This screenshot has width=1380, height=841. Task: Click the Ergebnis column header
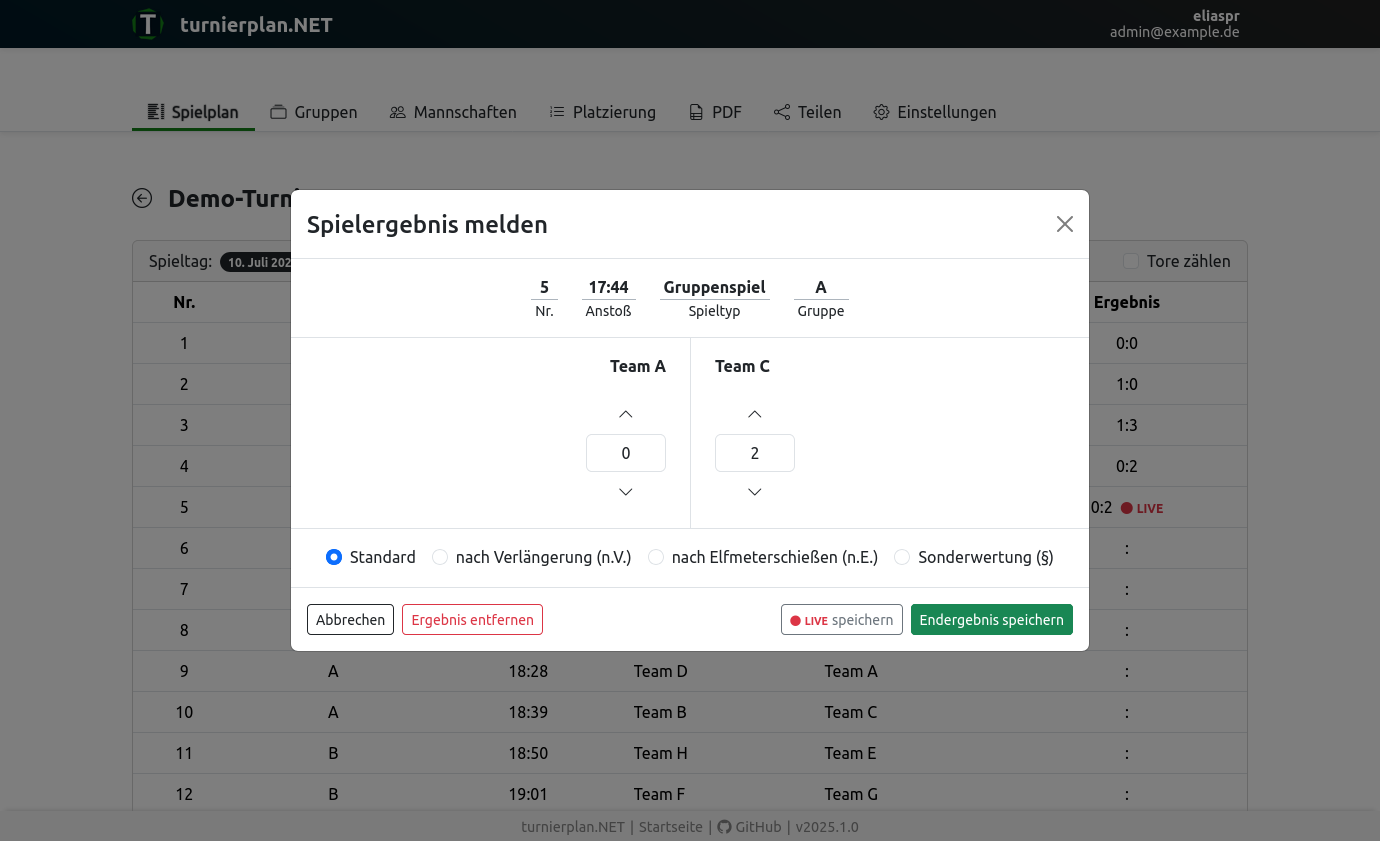[x=1127, y=302]
